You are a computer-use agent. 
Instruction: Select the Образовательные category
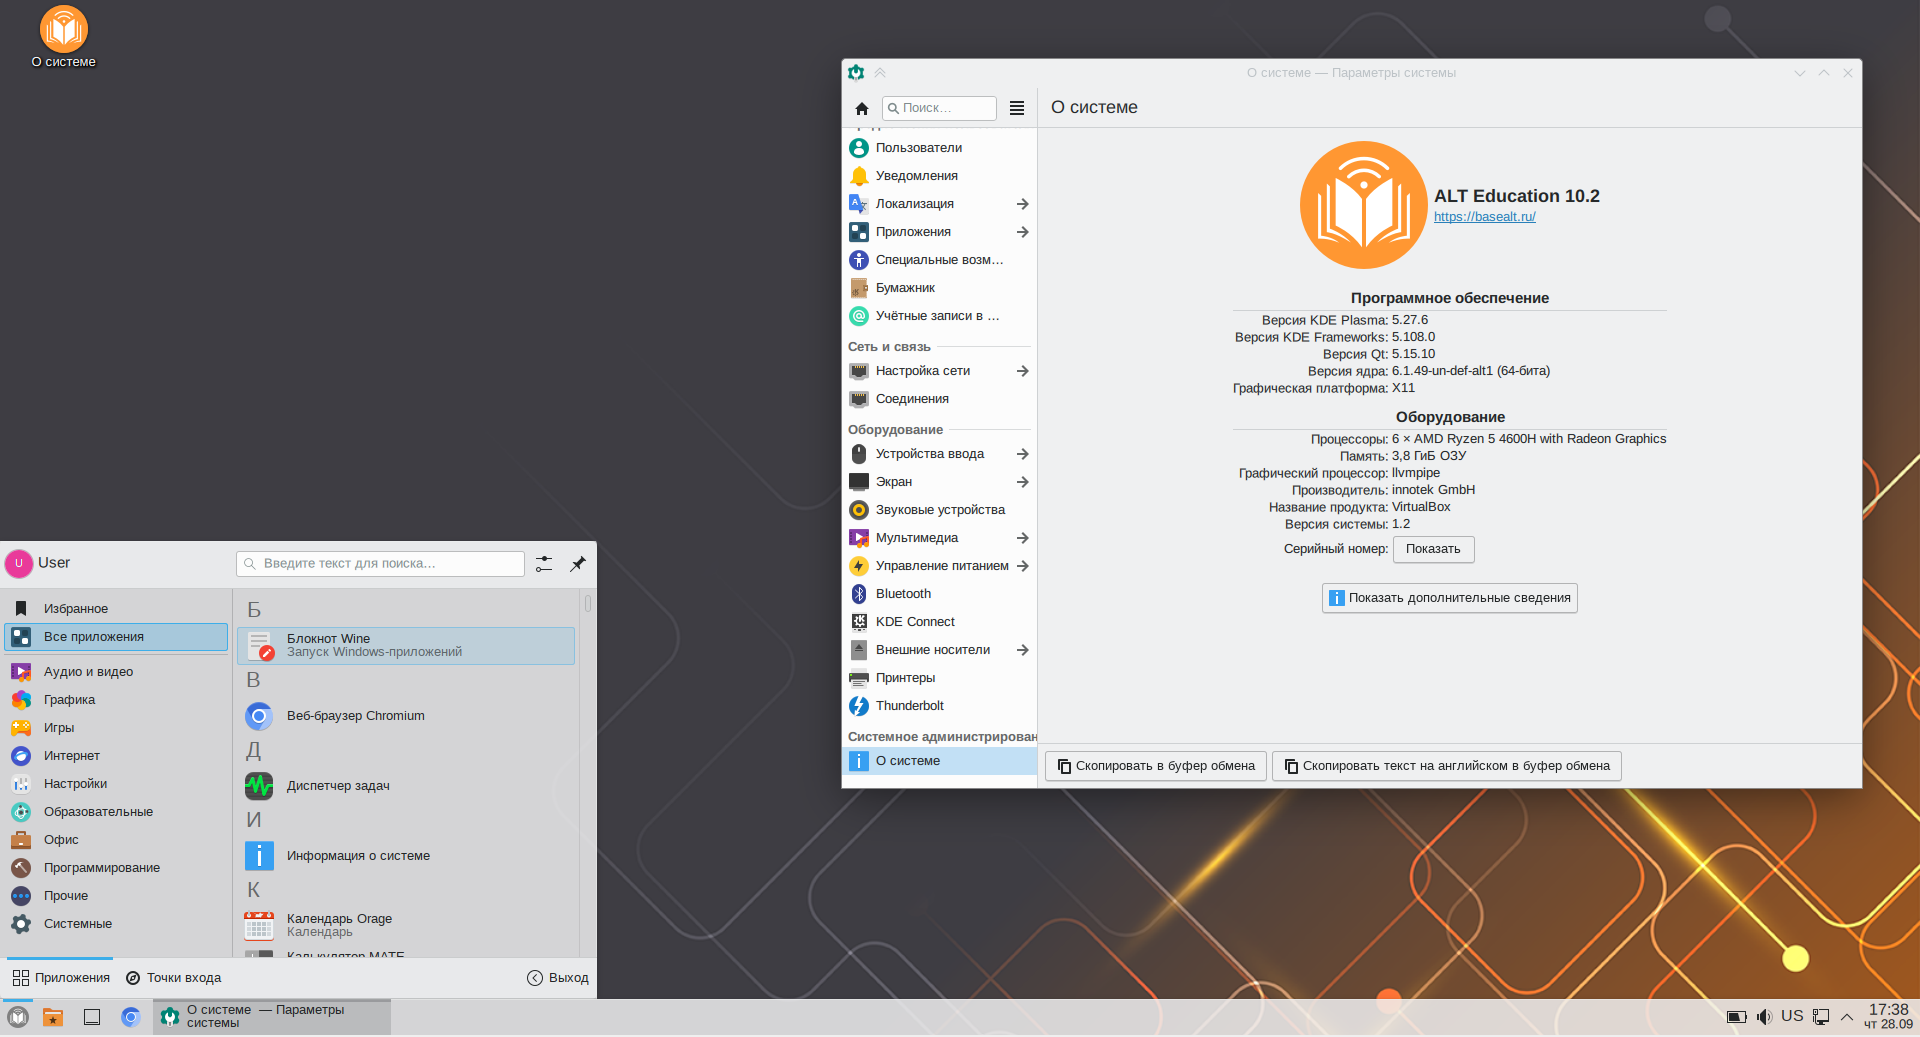[116, 812]
